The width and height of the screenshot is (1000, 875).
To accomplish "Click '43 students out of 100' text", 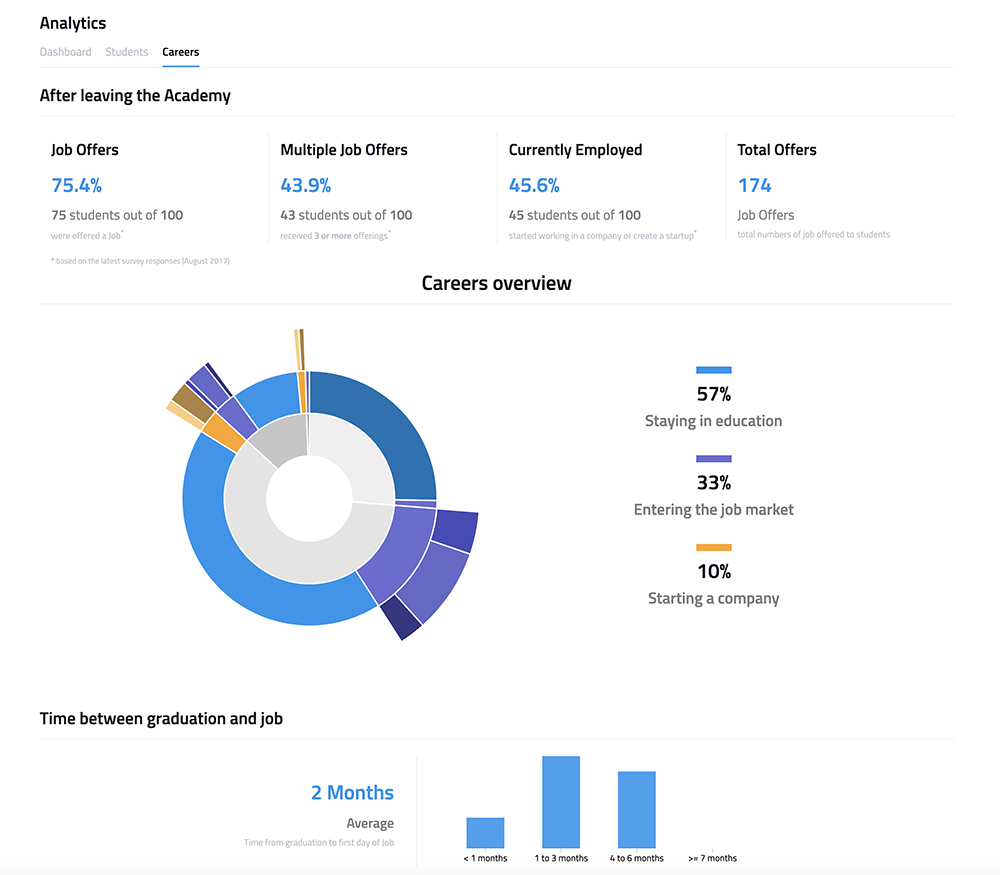I will (346, 215).
